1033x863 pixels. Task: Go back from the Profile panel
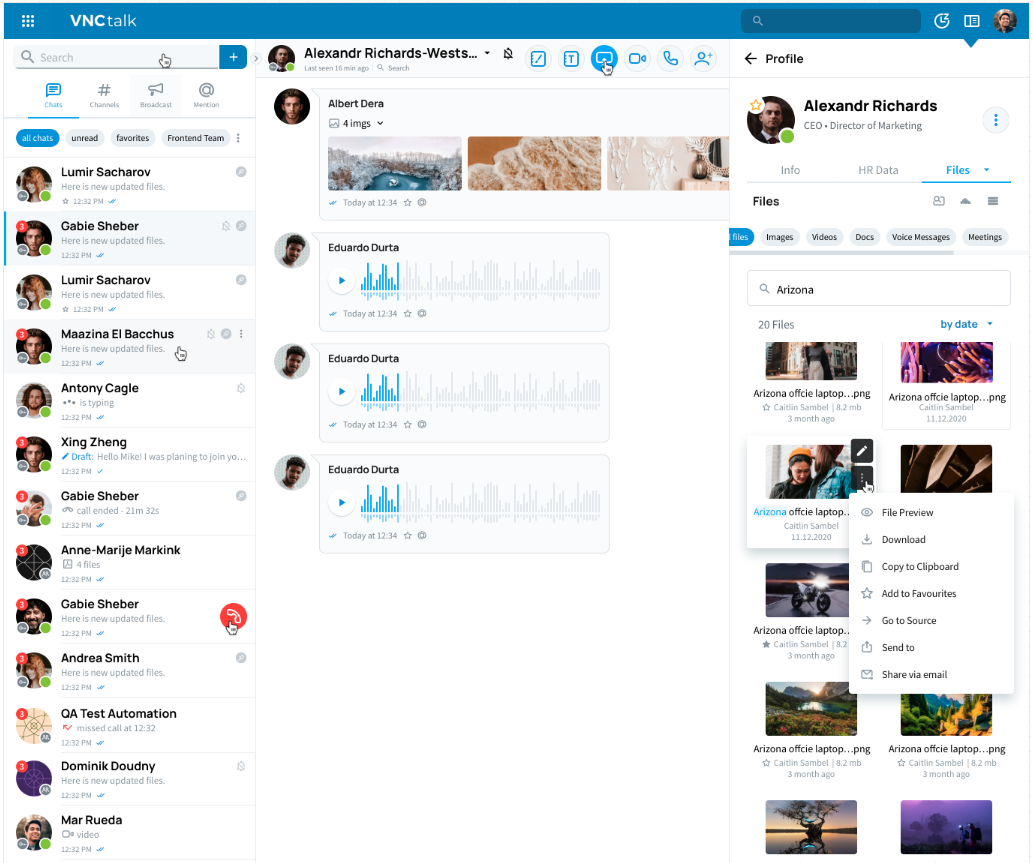[x=751, y=59]
